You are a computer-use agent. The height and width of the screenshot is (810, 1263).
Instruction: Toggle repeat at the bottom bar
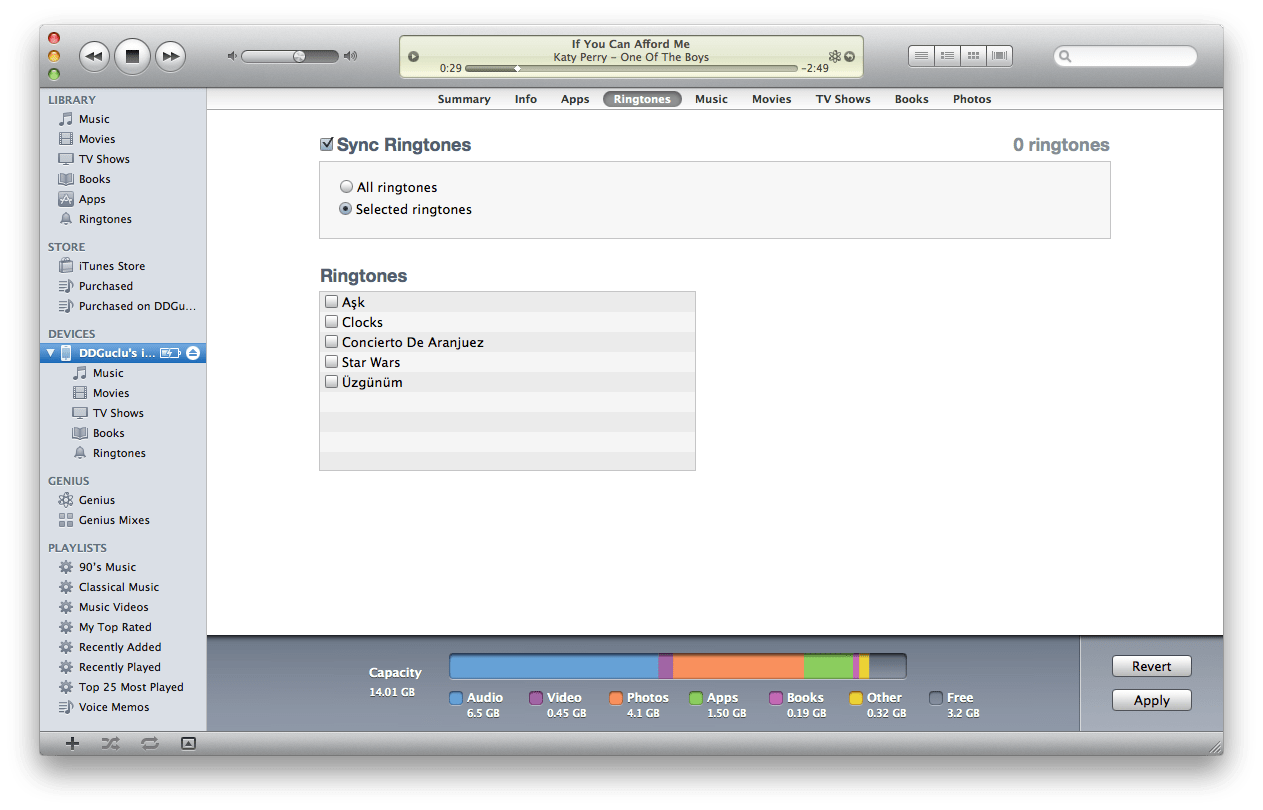150,743
